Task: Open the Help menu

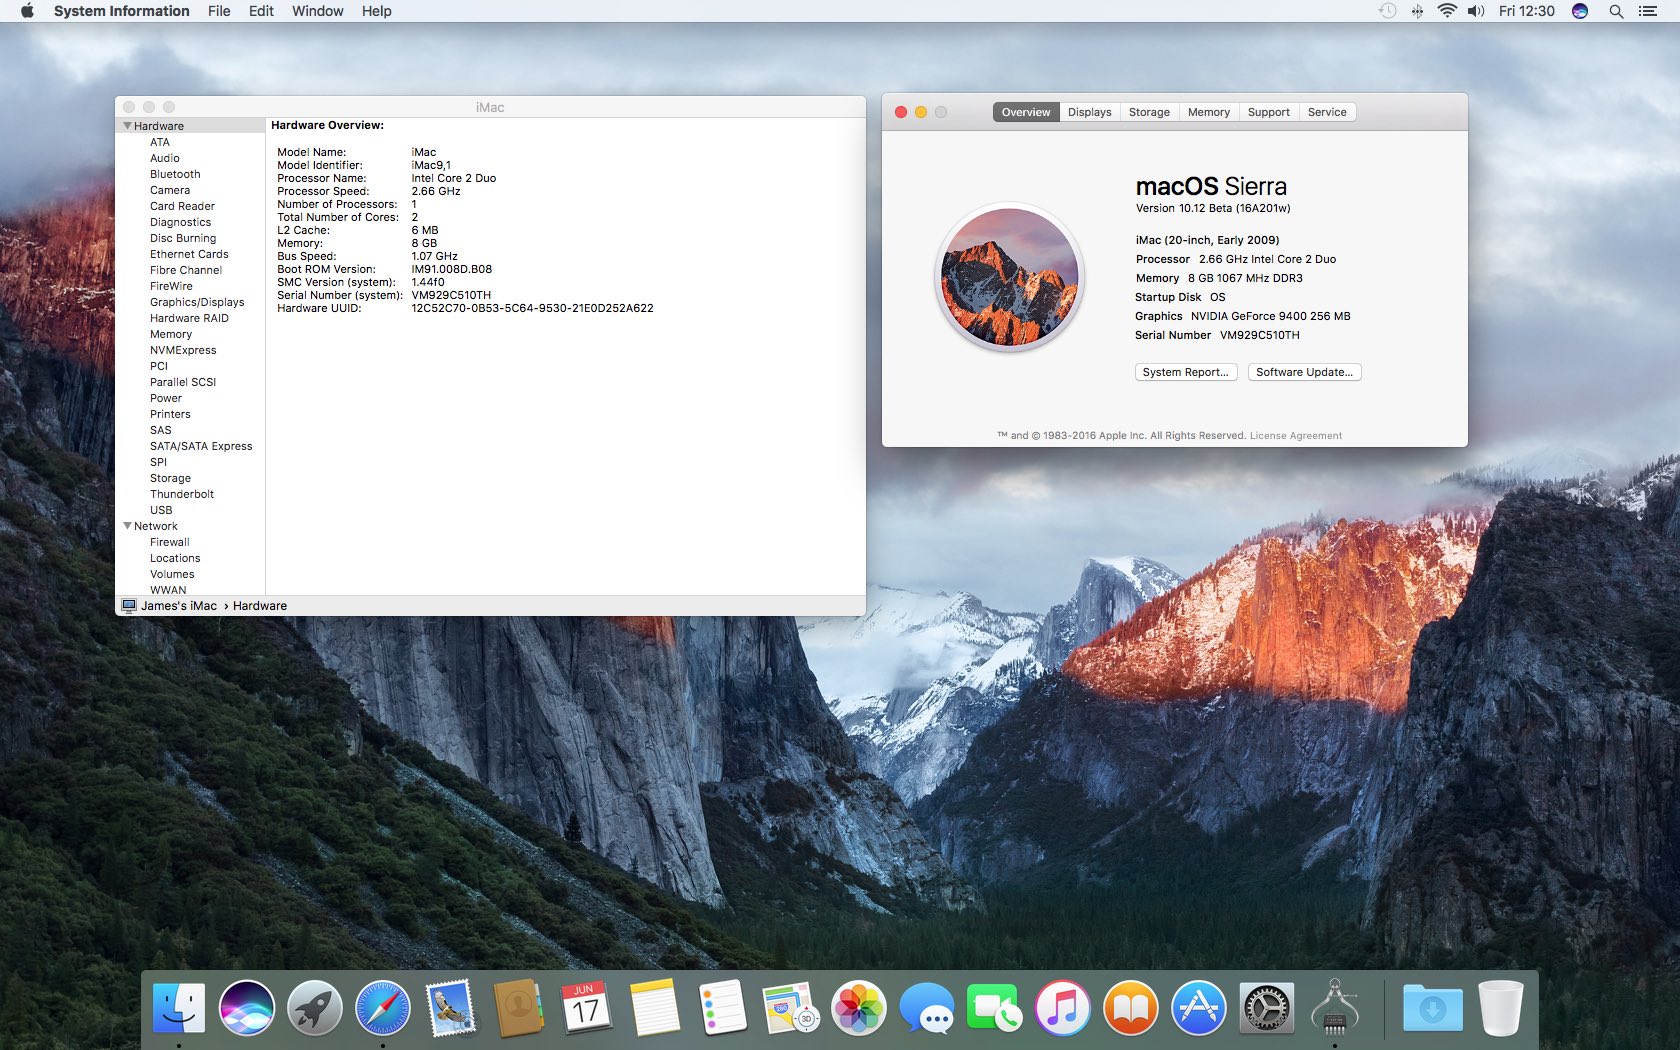Action: pyautogui.click(x=377, y=11)
